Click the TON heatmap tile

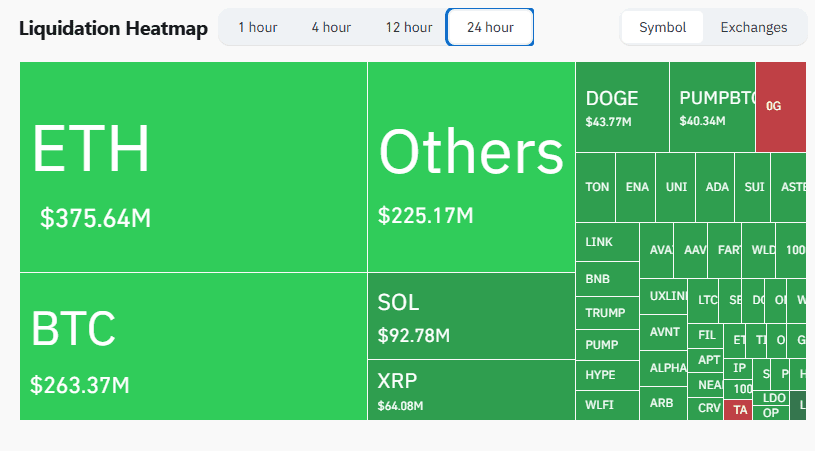pos(596,188)
